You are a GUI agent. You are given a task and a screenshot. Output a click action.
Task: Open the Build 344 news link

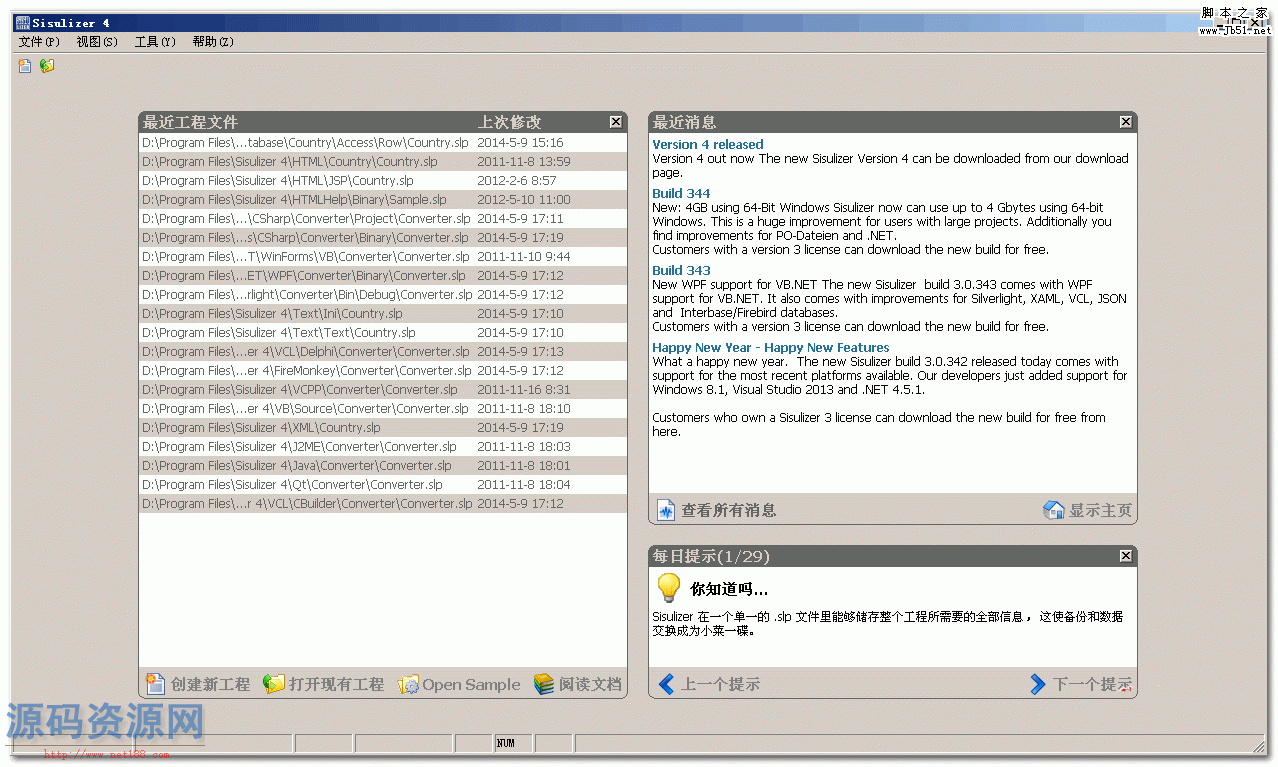[x=681, y=193]
